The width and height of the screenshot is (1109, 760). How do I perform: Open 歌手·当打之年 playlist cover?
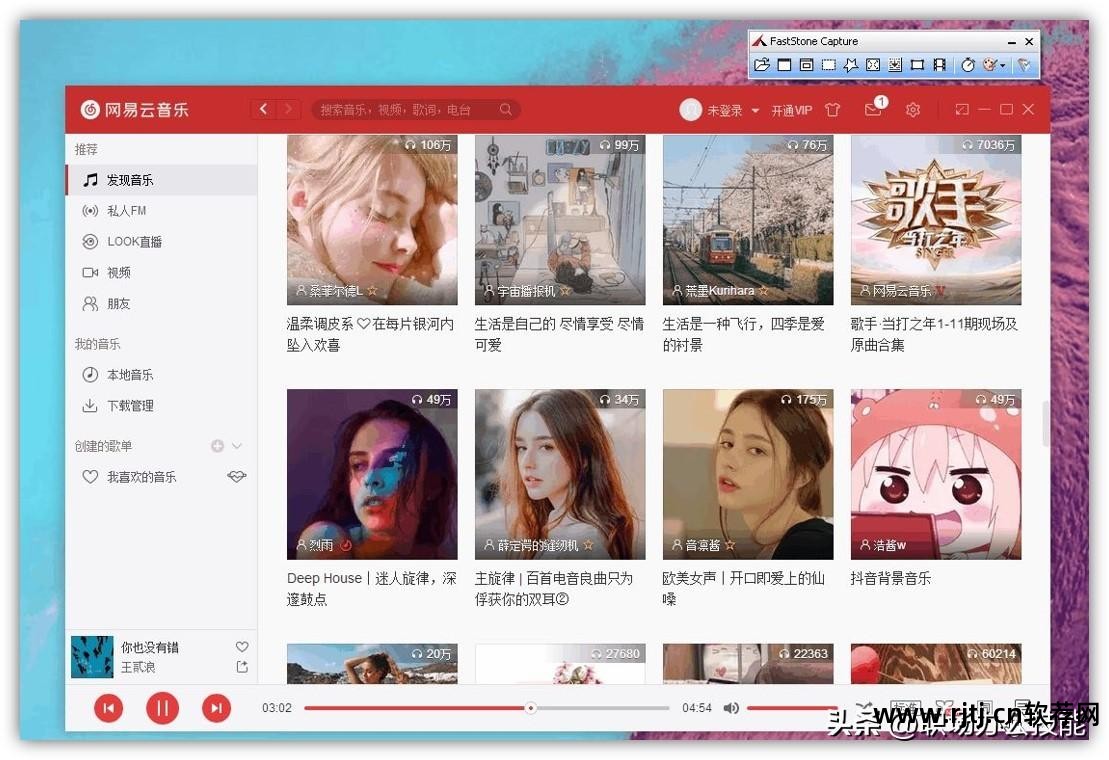click(x=936, y=220)
